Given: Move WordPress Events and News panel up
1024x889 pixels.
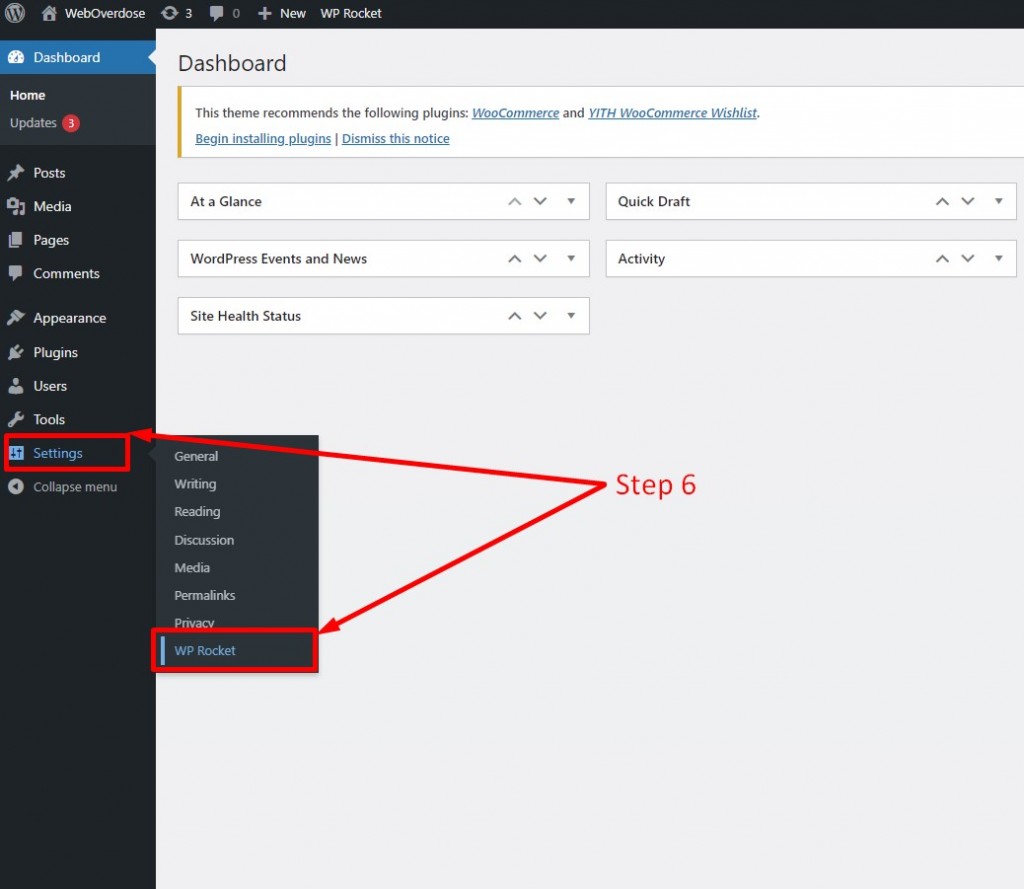Looking at the screenshot, I should tap(515, 259).
